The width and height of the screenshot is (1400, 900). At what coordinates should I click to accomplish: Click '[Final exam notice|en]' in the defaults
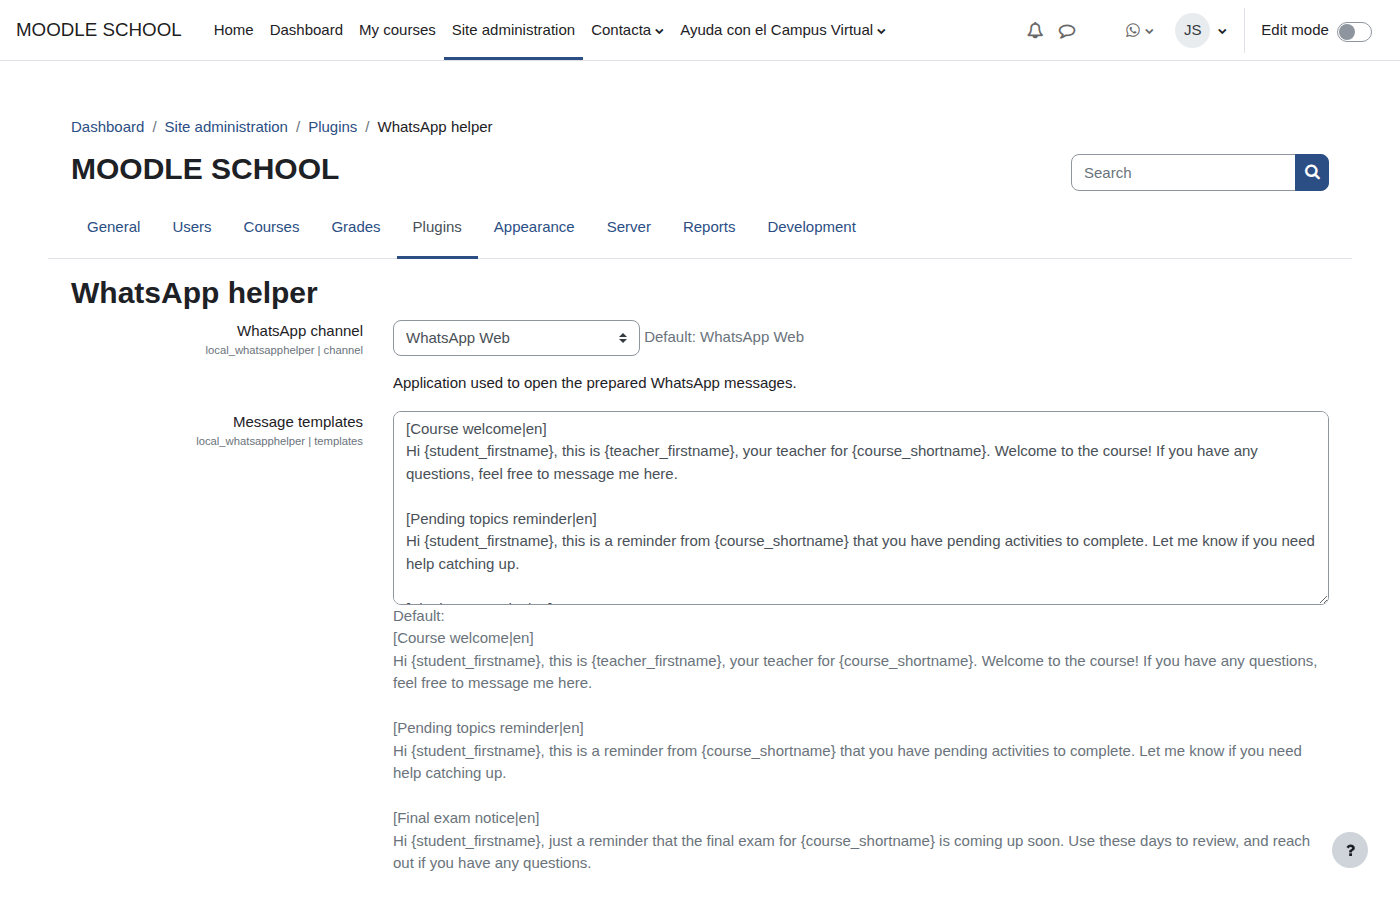(466, 818)
